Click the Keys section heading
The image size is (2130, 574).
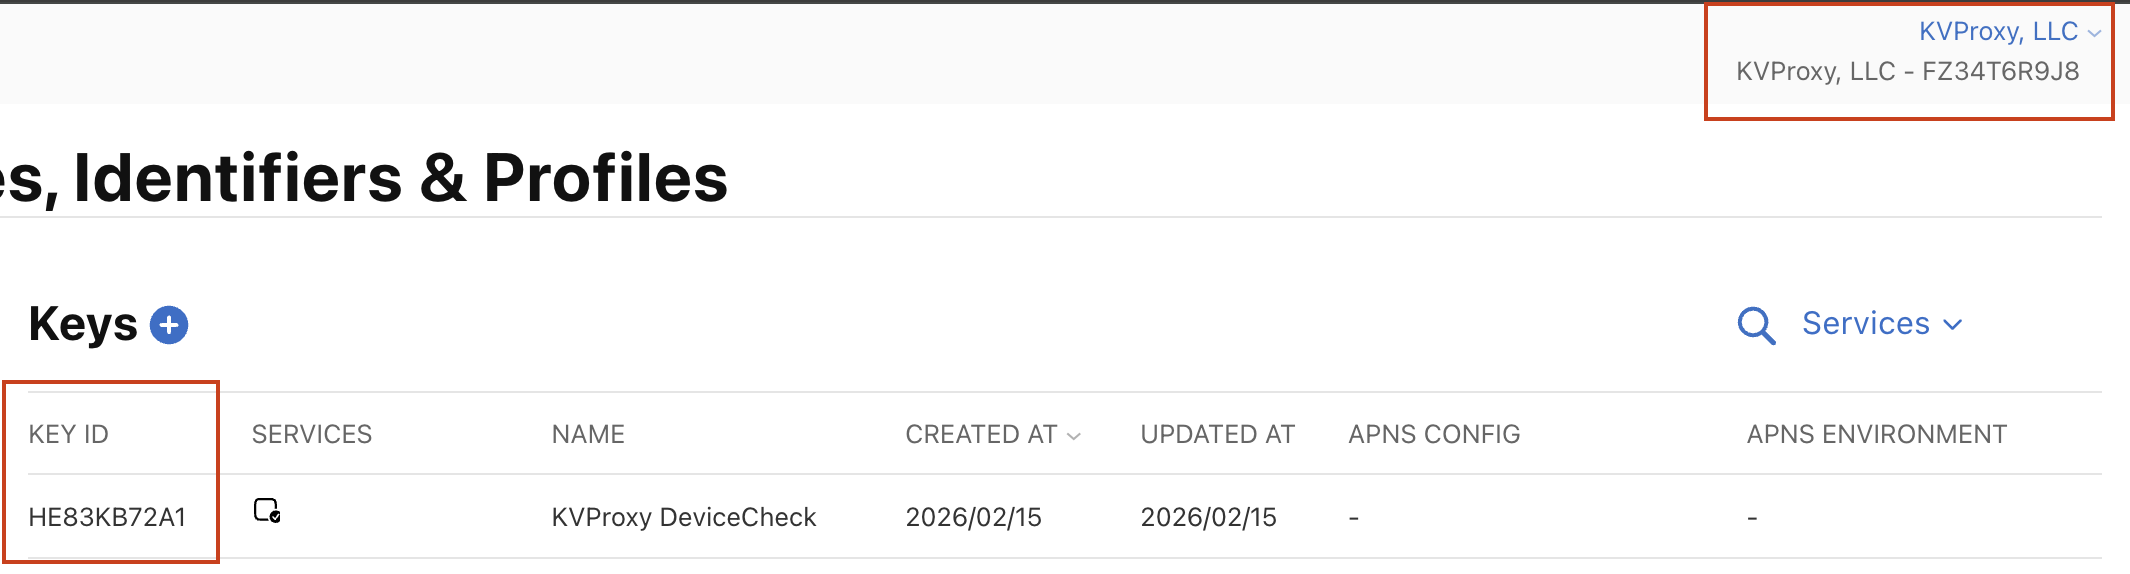pyautogui.click(x=83, y=324)
